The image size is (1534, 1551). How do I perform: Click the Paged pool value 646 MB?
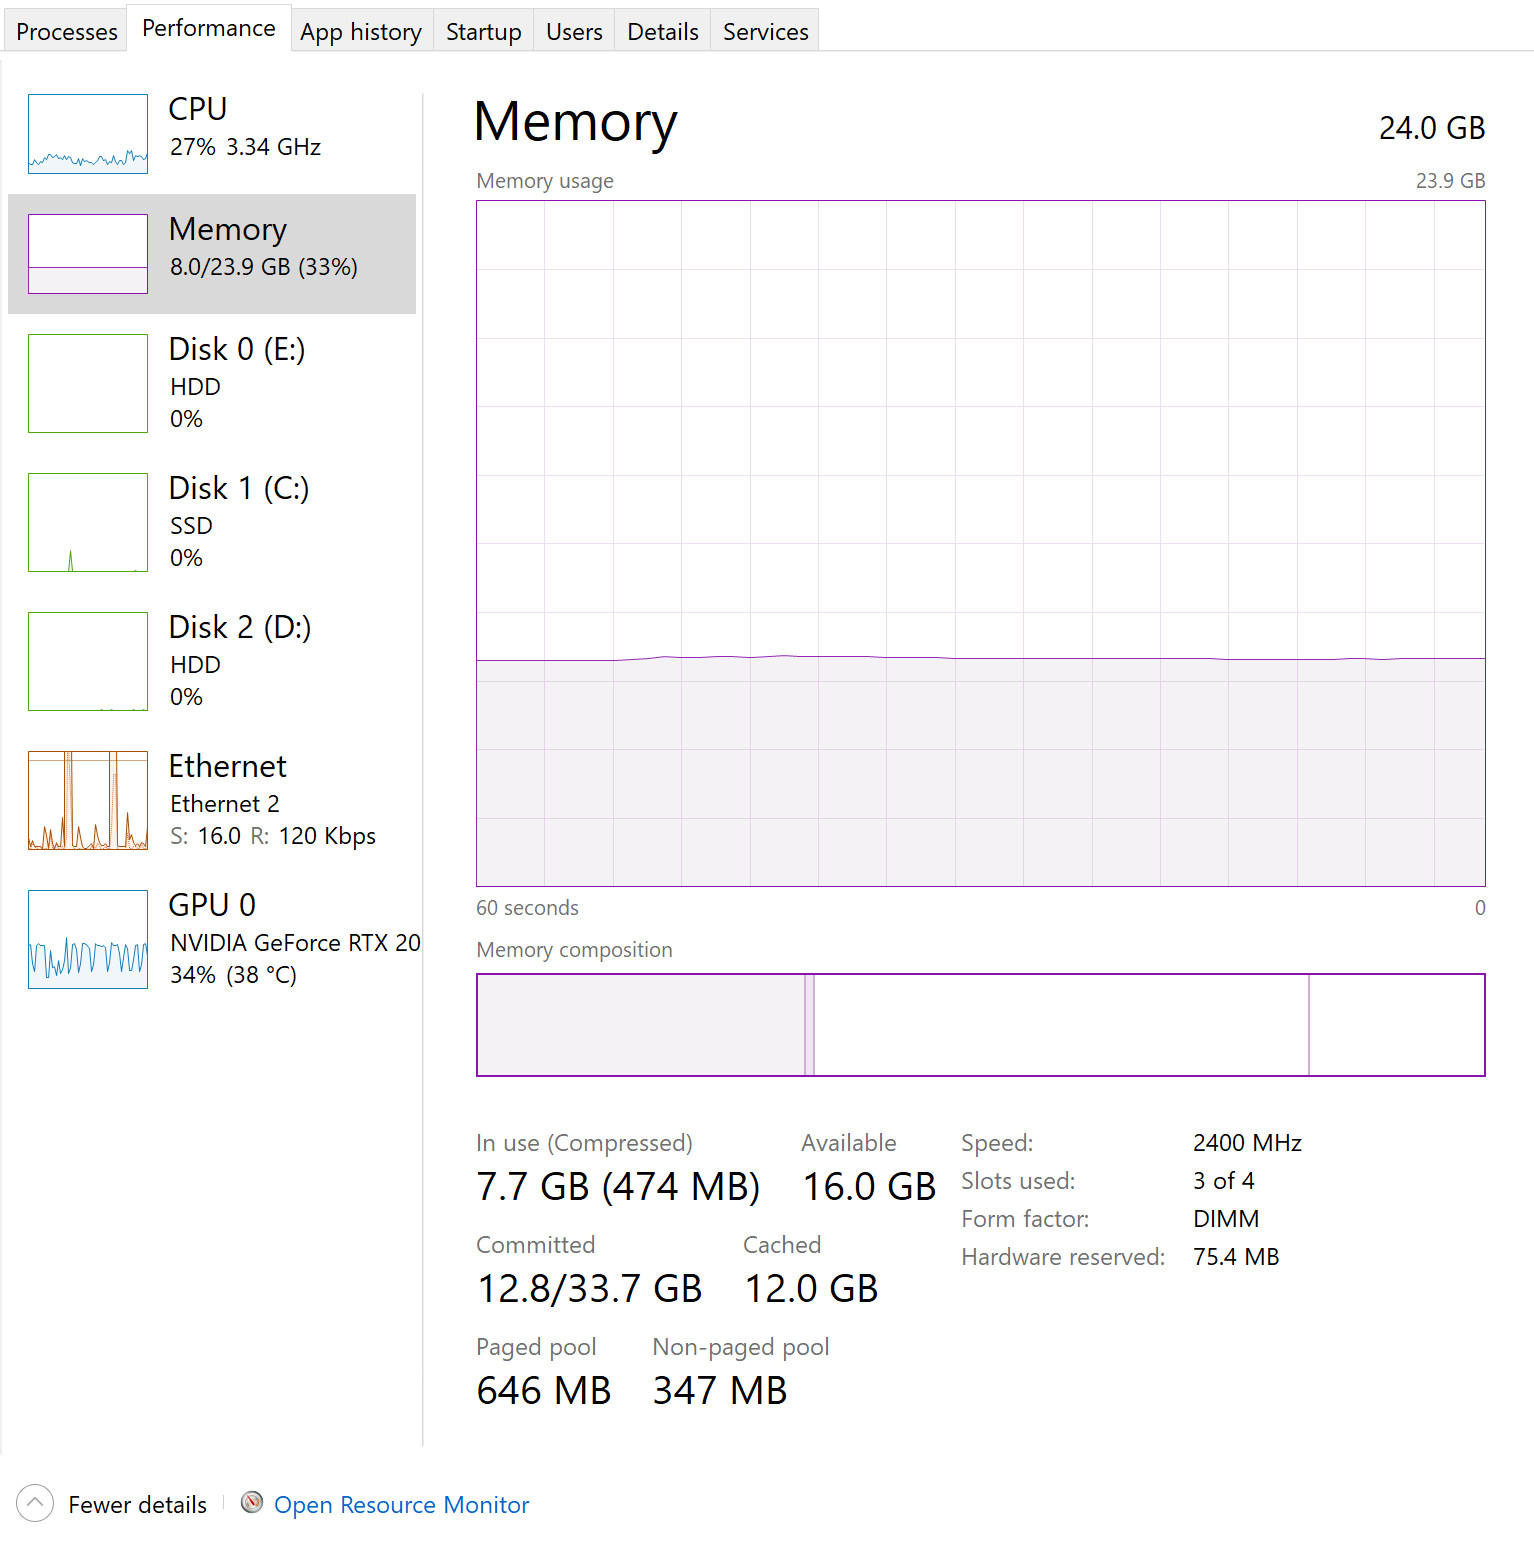click(544, 1391)
